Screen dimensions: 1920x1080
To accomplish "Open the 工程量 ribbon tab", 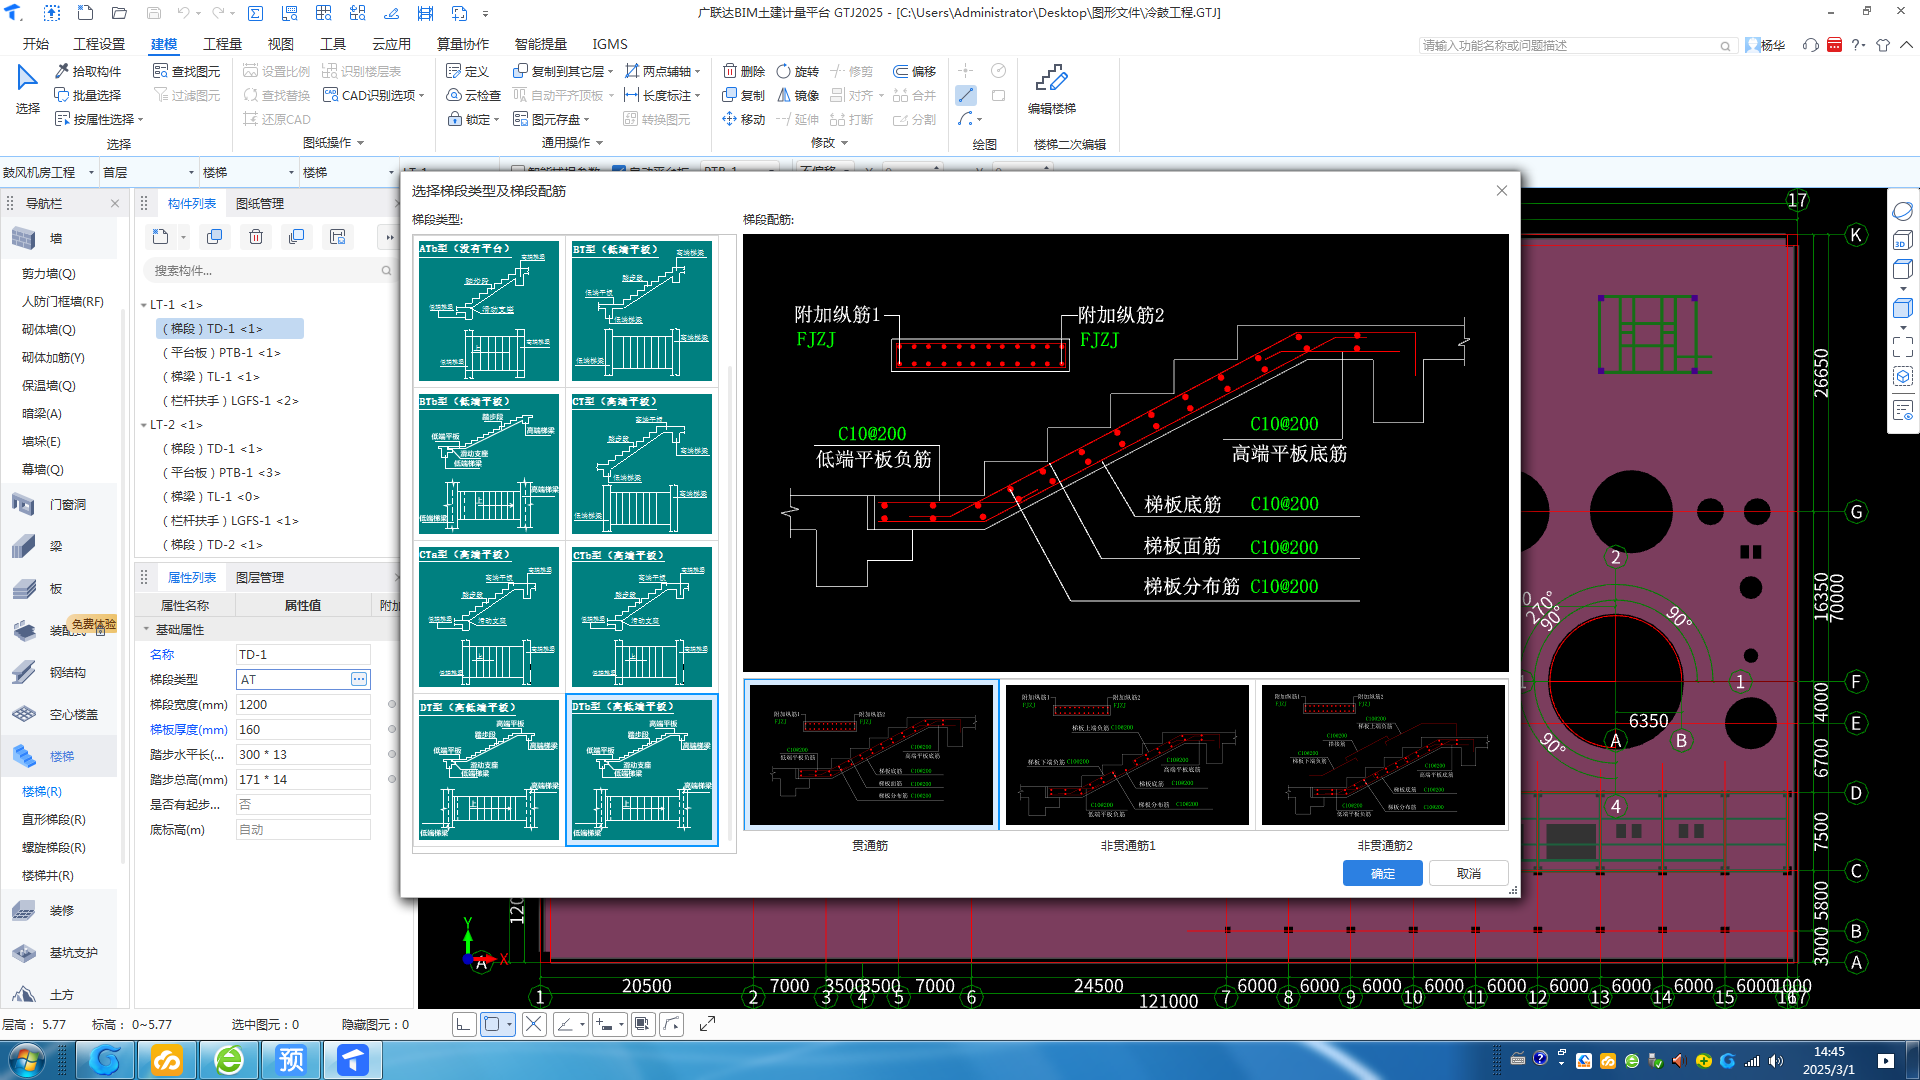I will [222, 44].
